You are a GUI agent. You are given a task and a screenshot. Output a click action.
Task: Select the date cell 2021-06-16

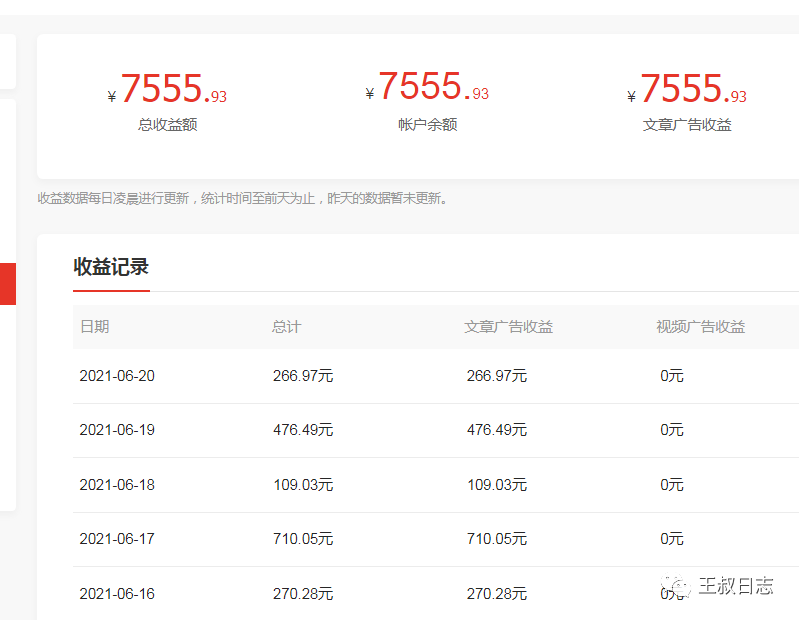click(117, 594)
